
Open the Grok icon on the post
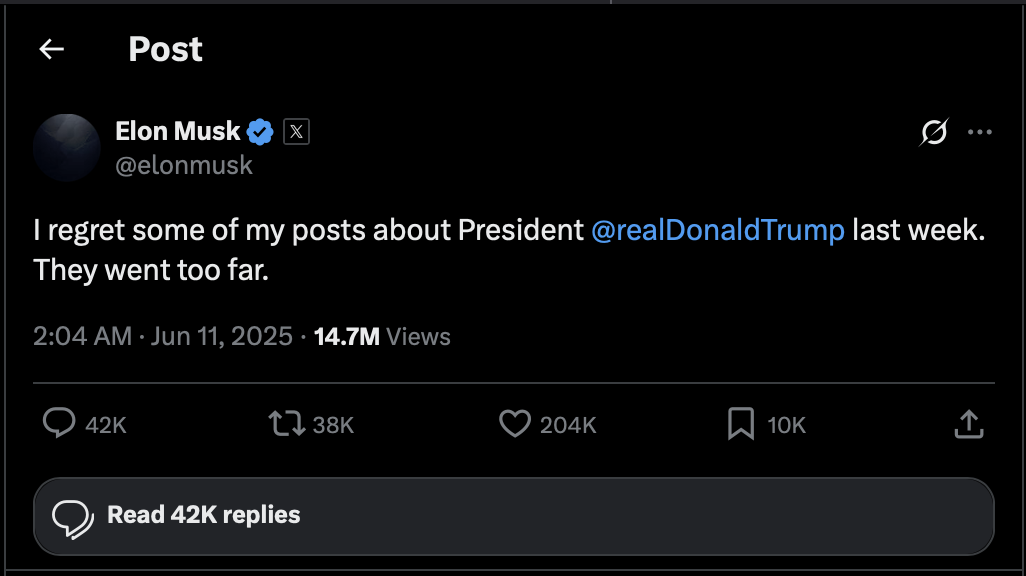point(934,132)
